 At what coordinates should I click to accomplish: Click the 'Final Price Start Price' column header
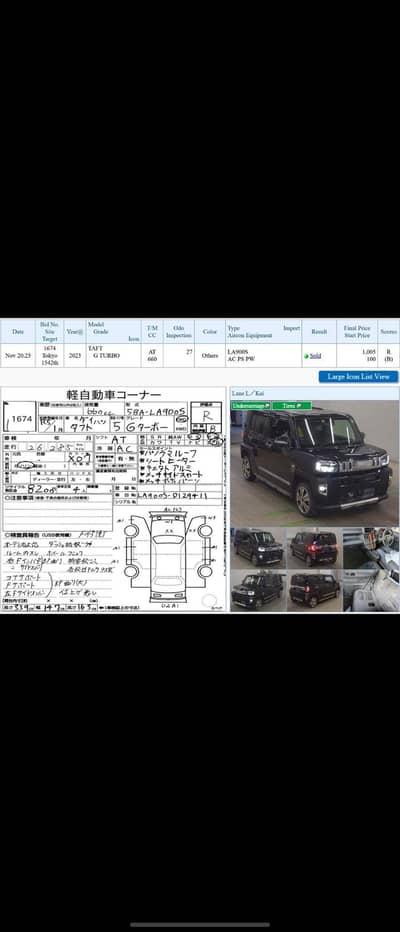click(x=356, y=332)
